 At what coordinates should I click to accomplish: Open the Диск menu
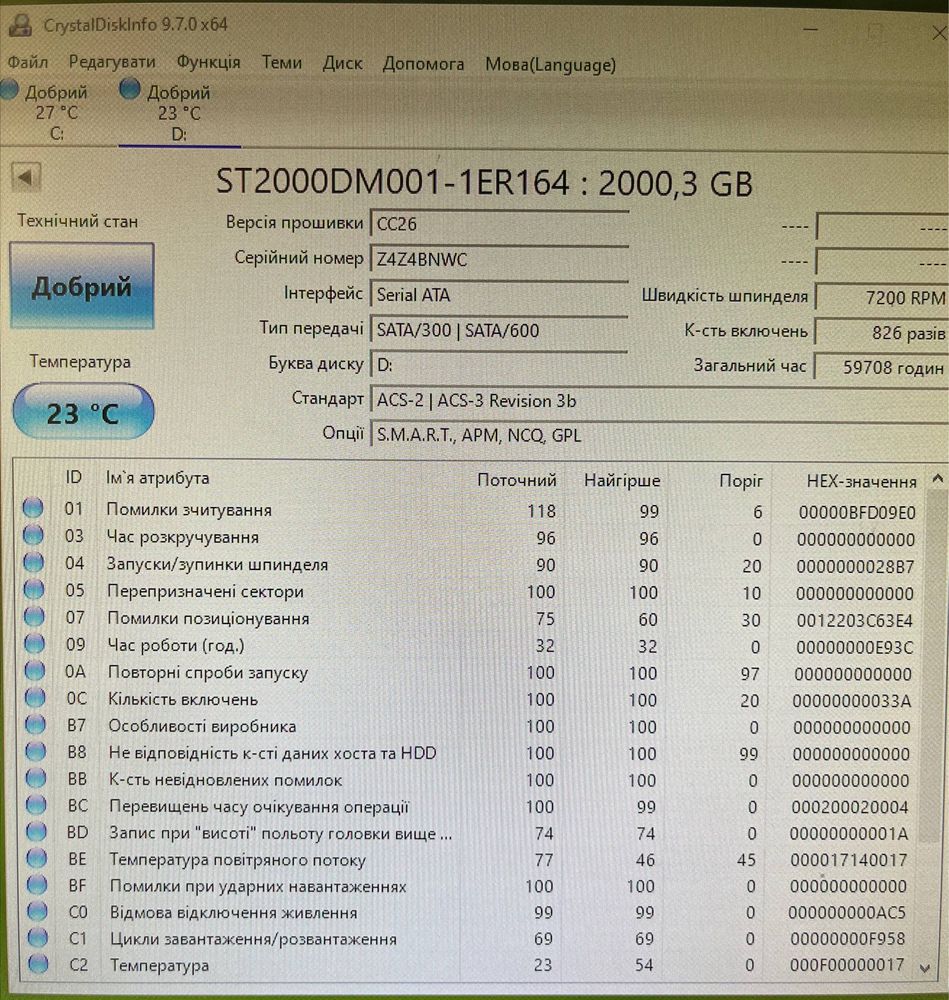point(342,63)
